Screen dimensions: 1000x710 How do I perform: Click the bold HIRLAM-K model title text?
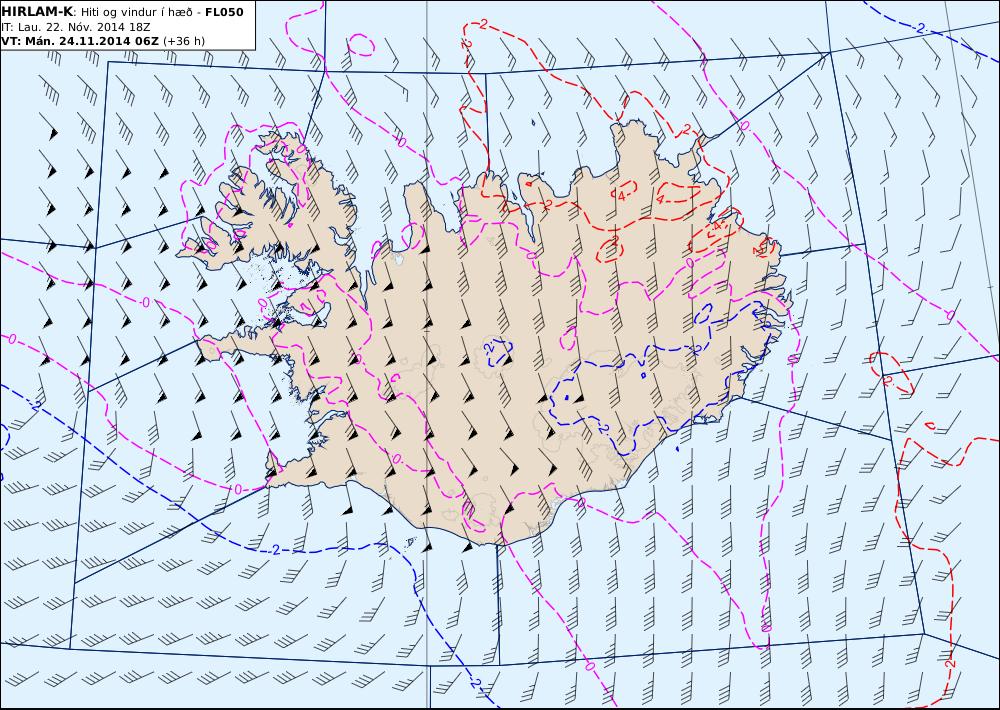pos(37,11)
